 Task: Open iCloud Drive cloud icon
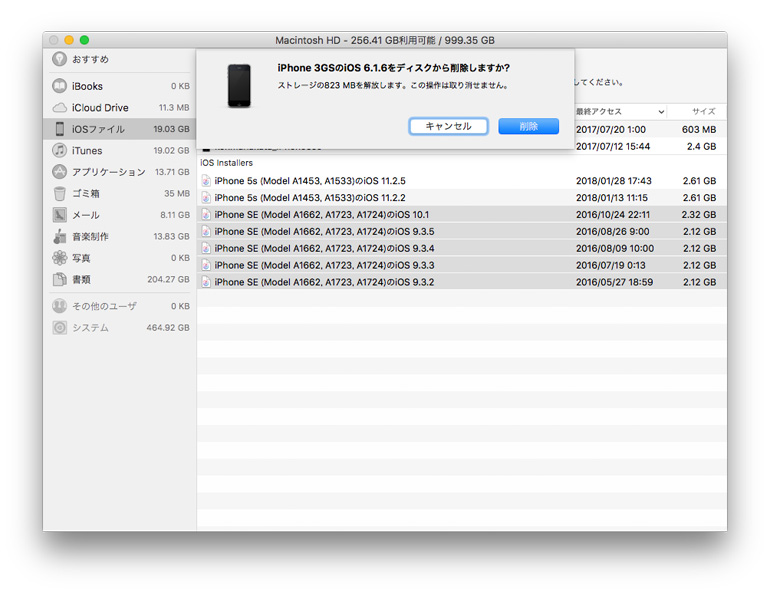coord(60,108)
